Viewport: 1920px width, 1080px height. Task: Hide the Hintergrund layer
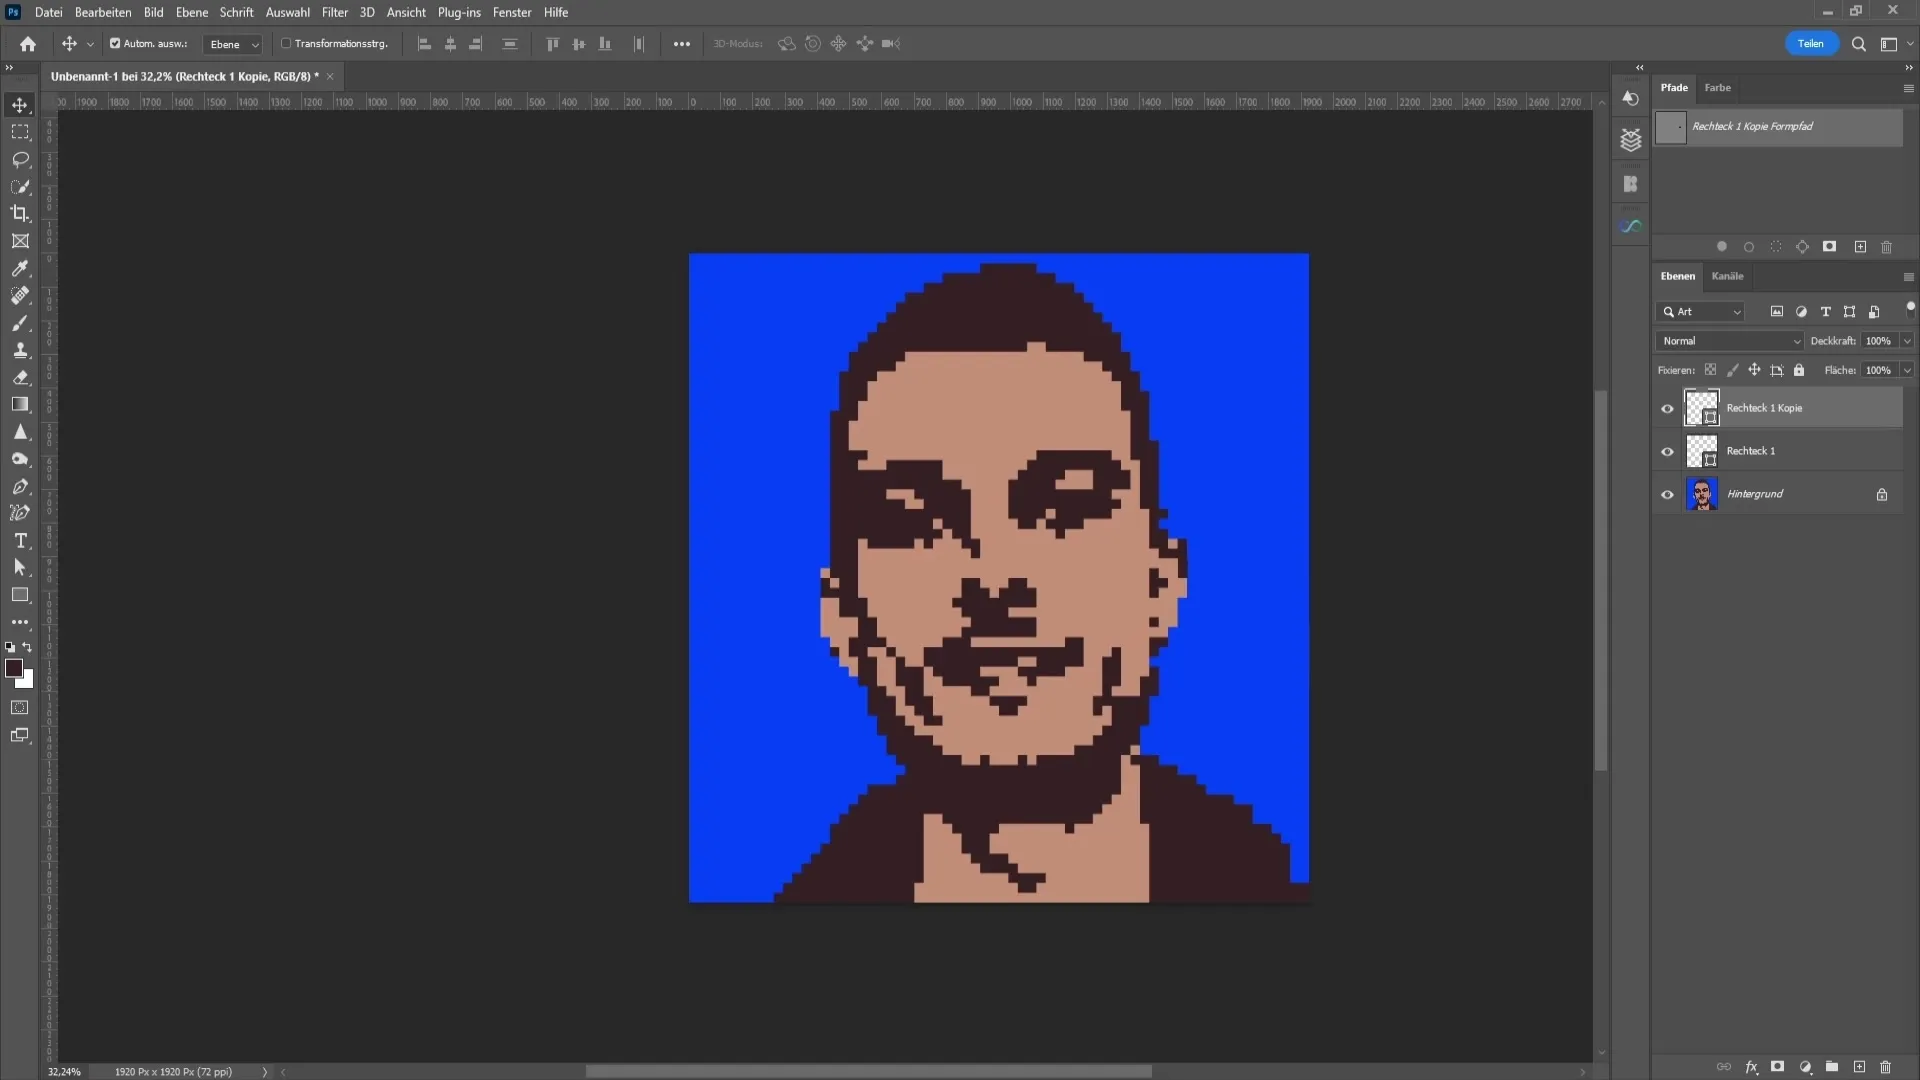coord(1667,493)
